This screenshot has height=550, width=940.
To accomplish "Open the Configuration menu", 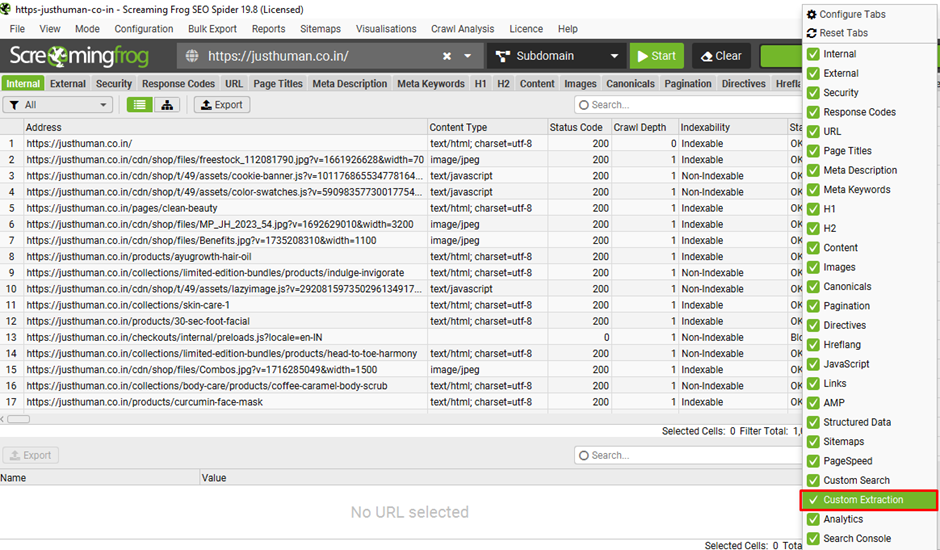I will (144, 29).
